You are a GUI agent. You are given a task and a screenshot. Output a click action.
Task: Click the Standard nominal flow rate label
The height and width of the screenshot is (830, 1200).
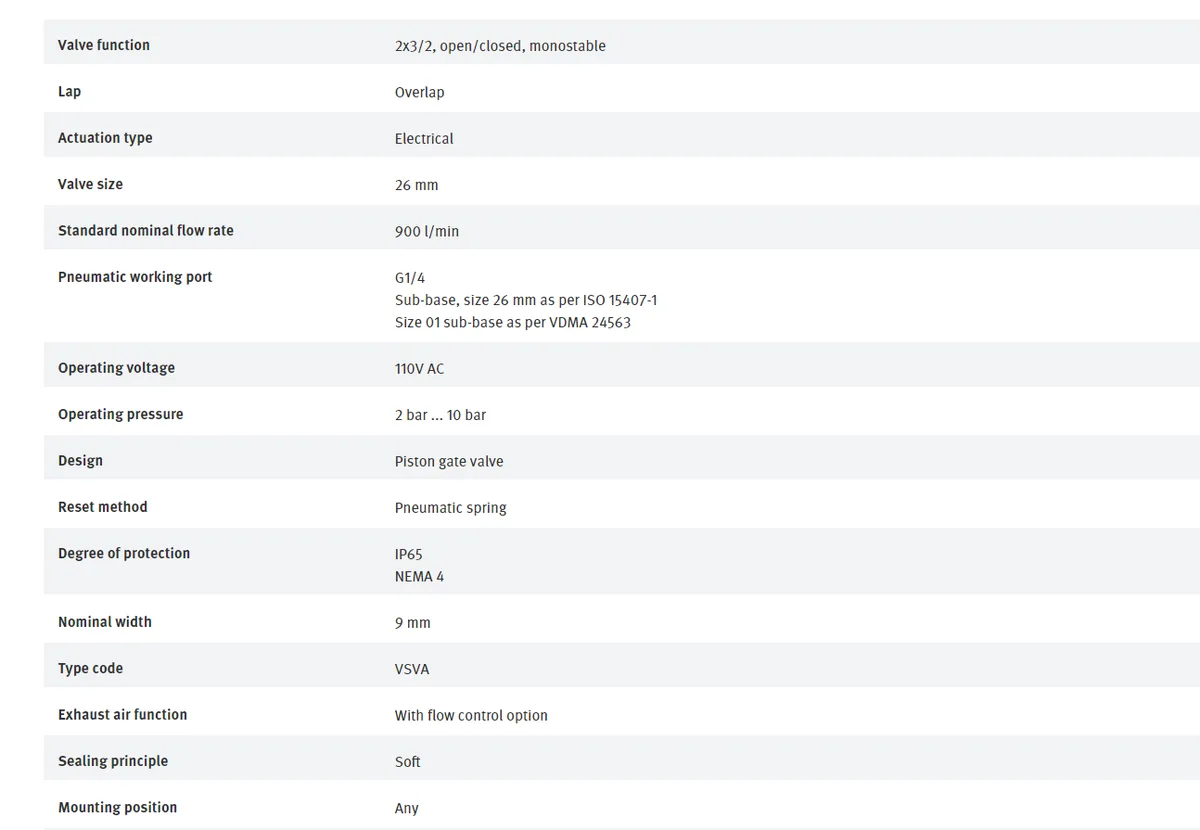point(146,230)
